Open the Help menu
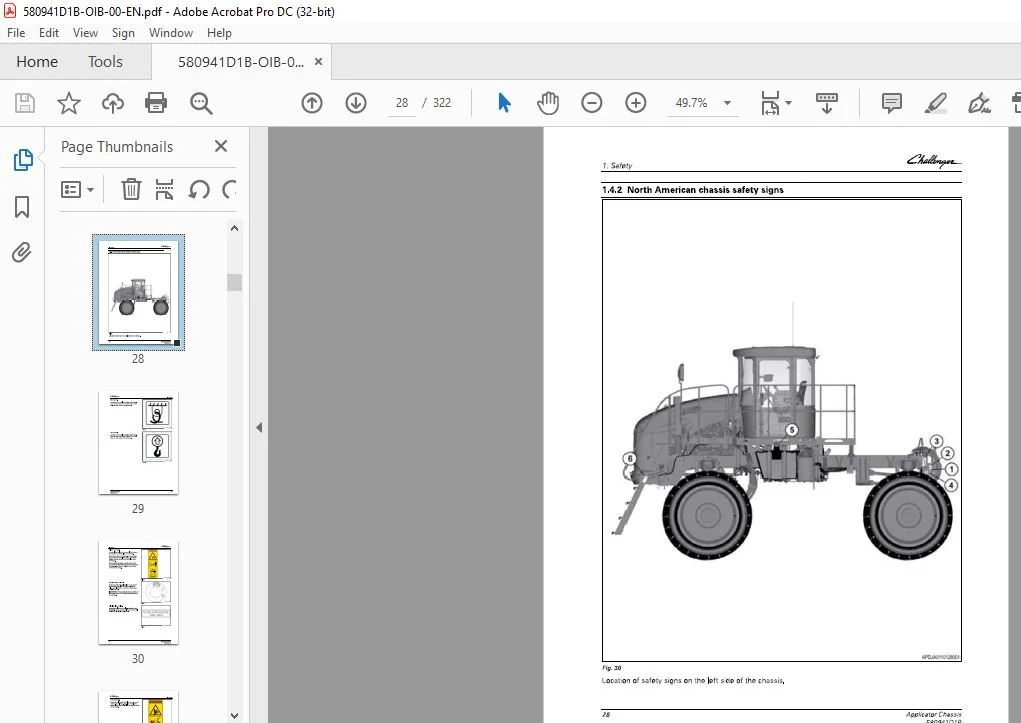This screenshot has width=1021, height=723. point(219,33)
